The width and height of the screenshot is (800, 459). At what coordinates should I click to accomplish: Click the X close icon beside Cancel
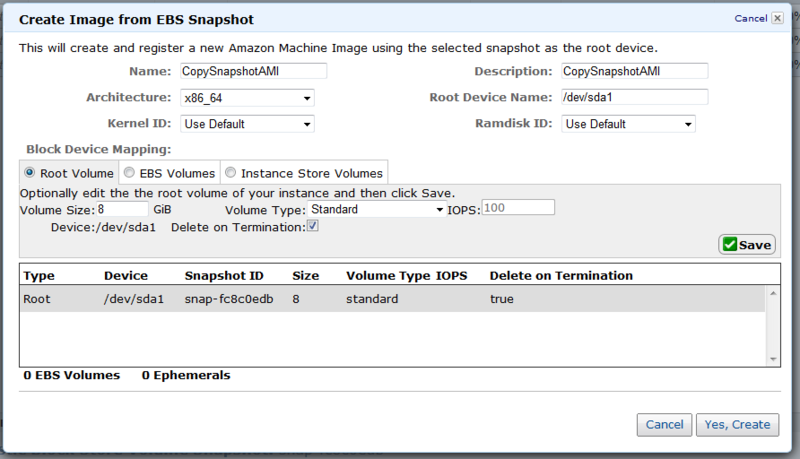coord(777,18)
